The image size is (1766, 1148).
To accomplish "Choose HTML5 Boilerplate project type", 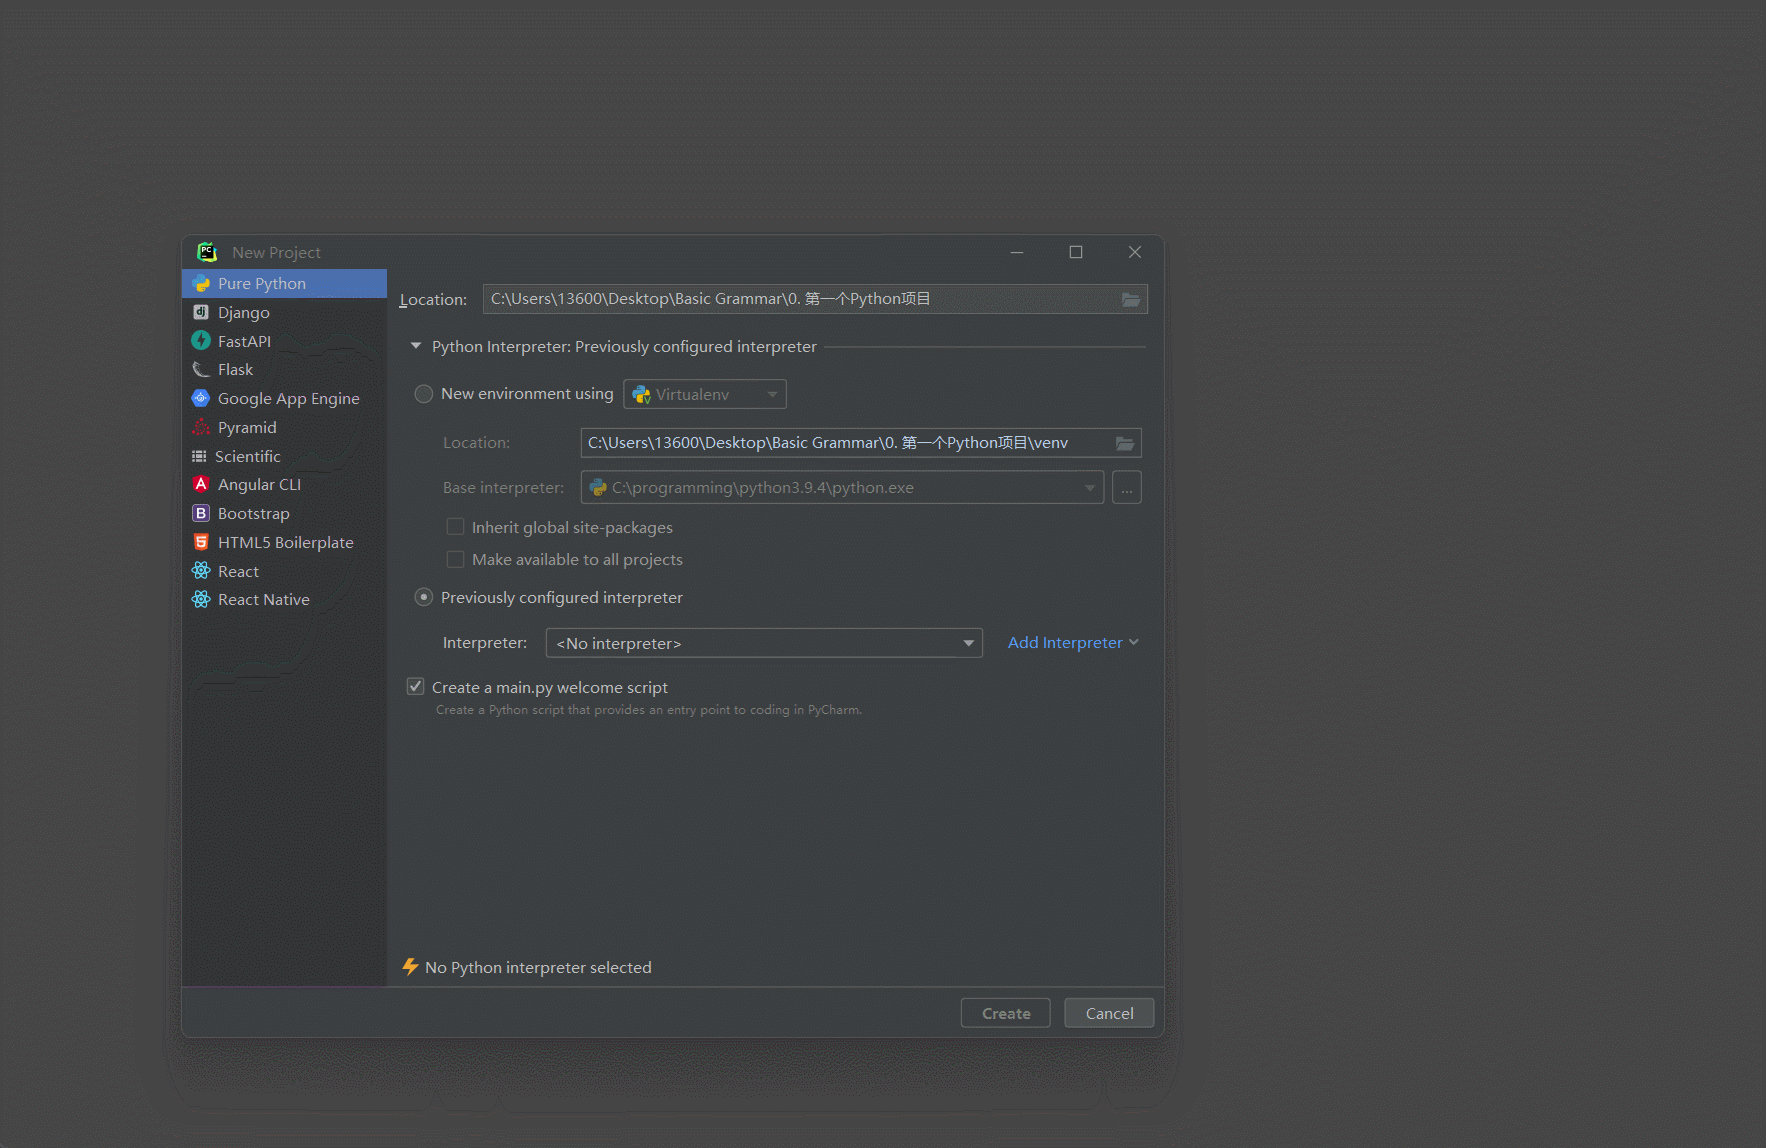I will click(x=284, y=542).
